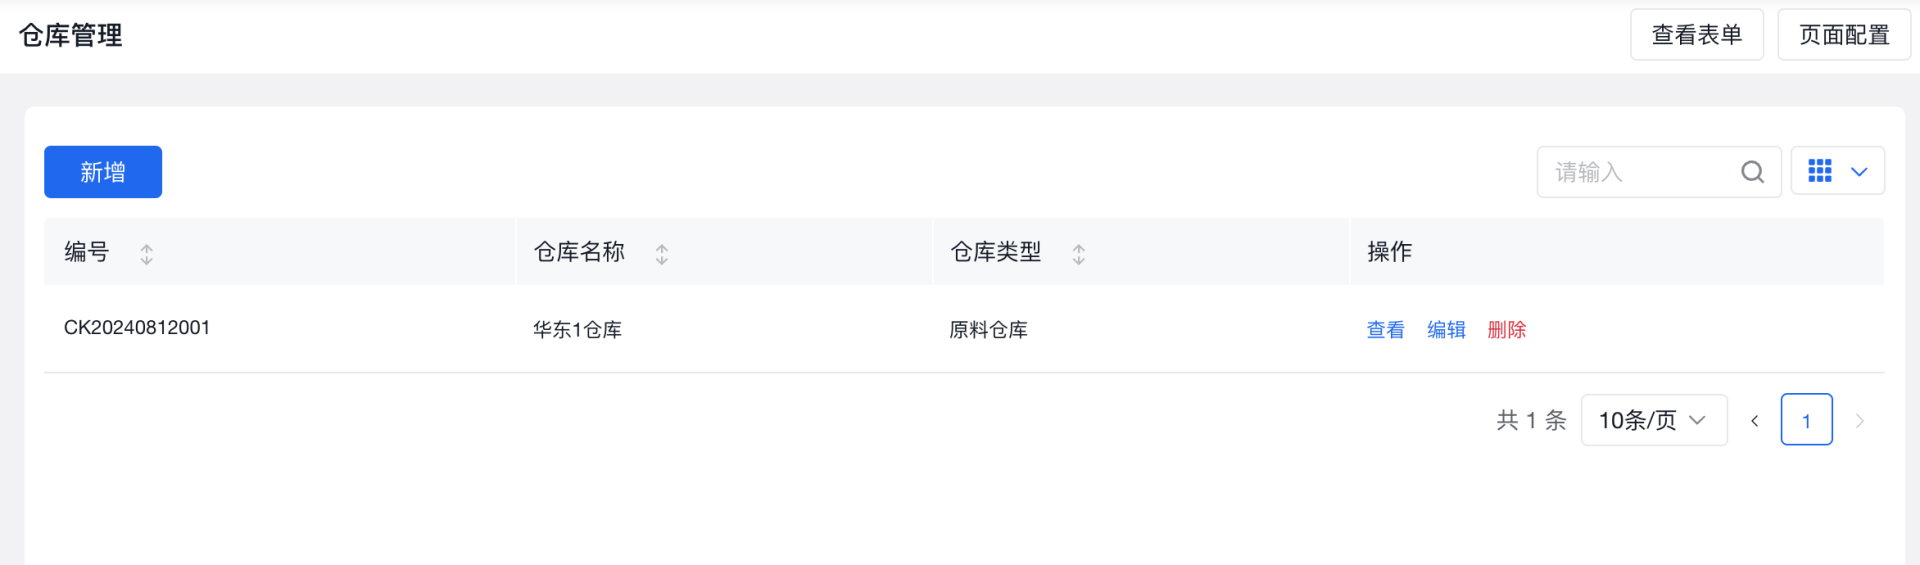Select page 1 in pagination

1806,420
